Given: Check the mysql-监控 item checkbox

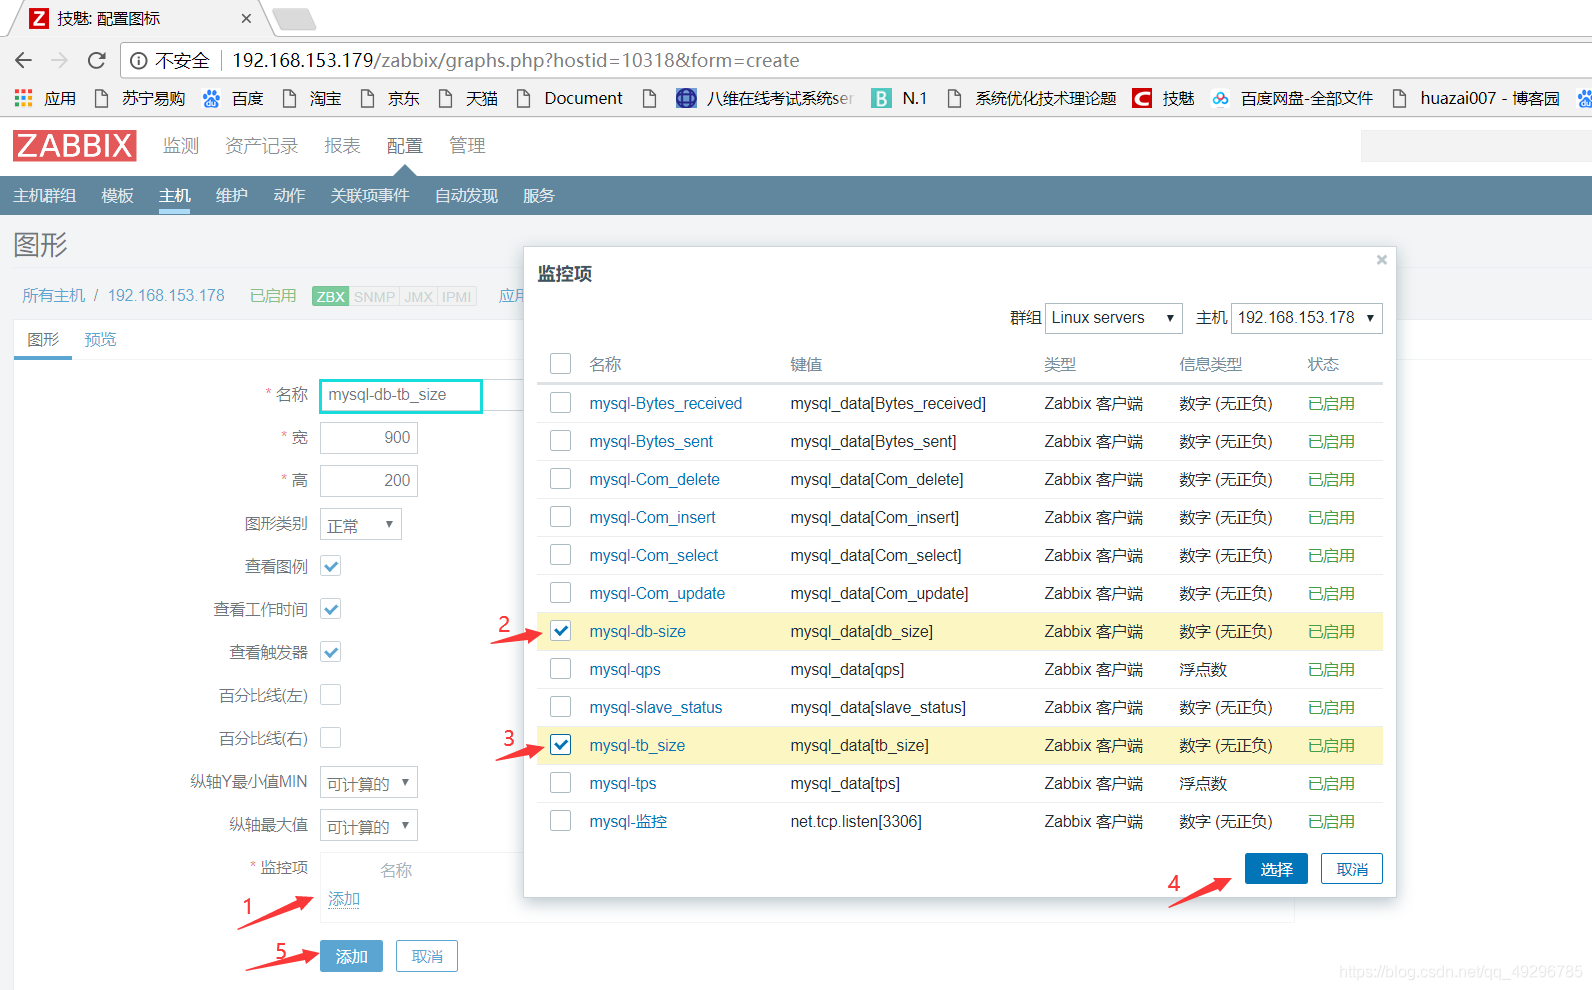Looking at the screenshot, I should (x=561, y=820).
